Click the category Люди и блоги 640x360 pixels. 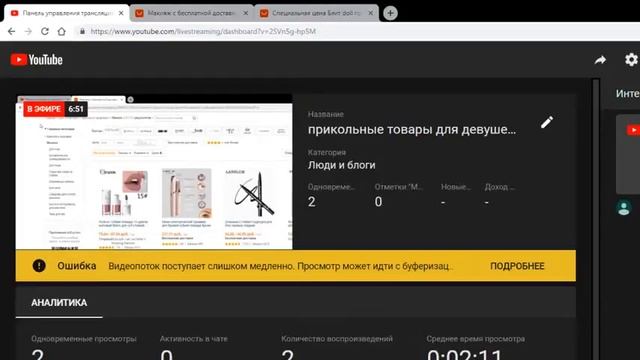(342, 165)
